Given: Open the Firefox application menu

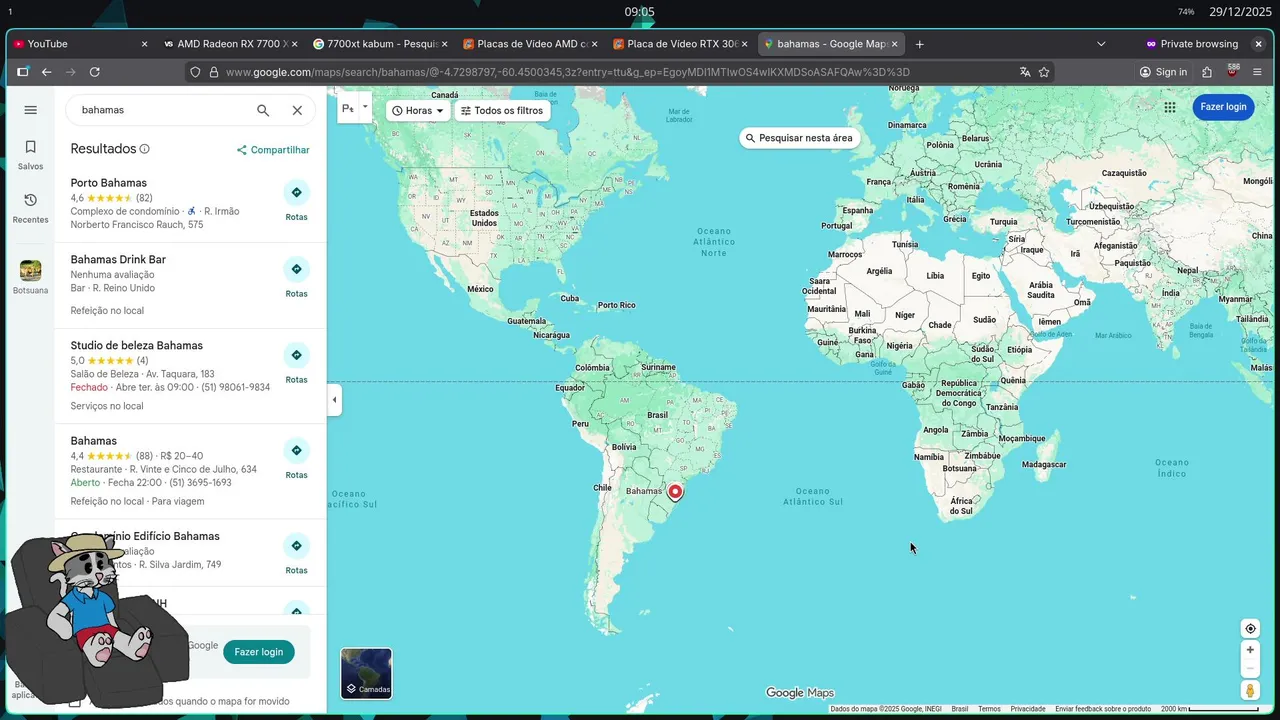Looking at the screenshot, I should [x=1257, y=72].
